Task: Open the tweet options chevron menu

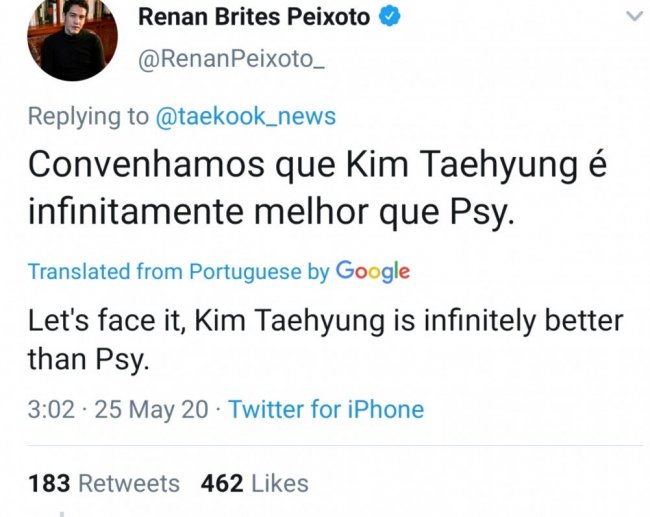Action: click(632, 16)
